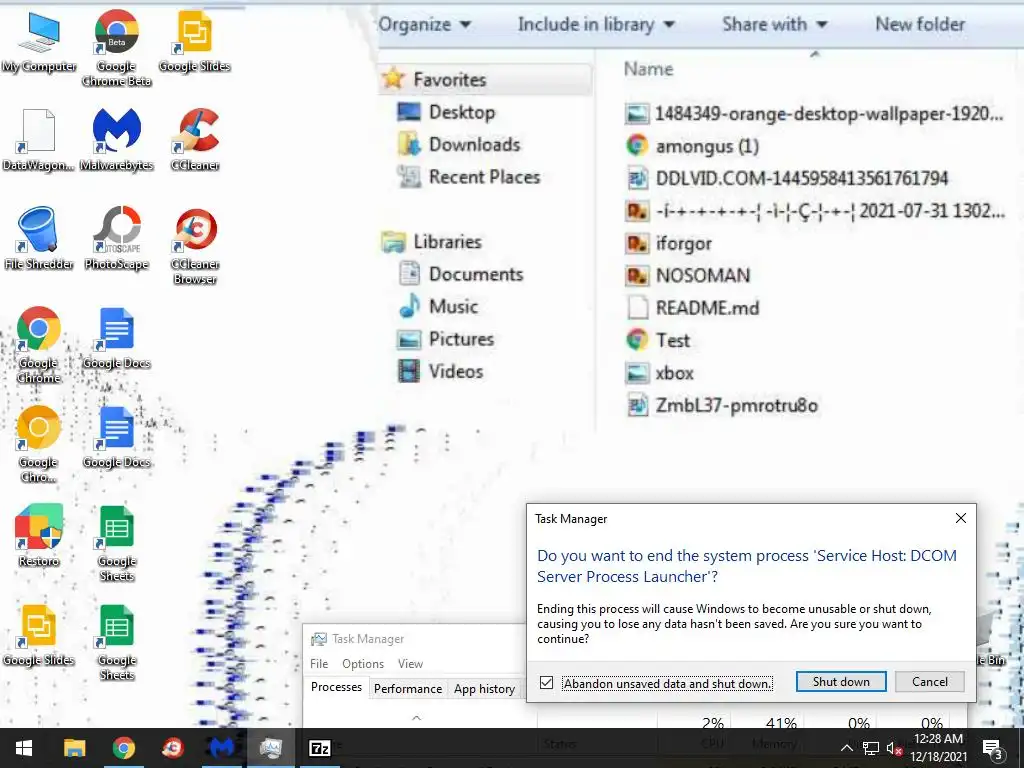Show hidden tray icons chevron
The image size is (1024, 768).
click(x=846, y=748)
